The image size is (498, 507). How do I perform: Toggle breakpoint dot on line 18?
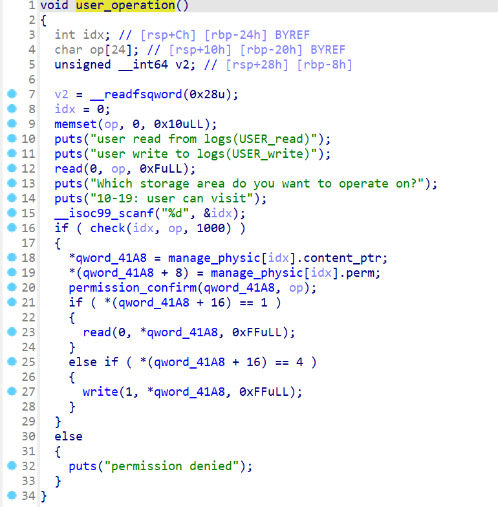12,257
